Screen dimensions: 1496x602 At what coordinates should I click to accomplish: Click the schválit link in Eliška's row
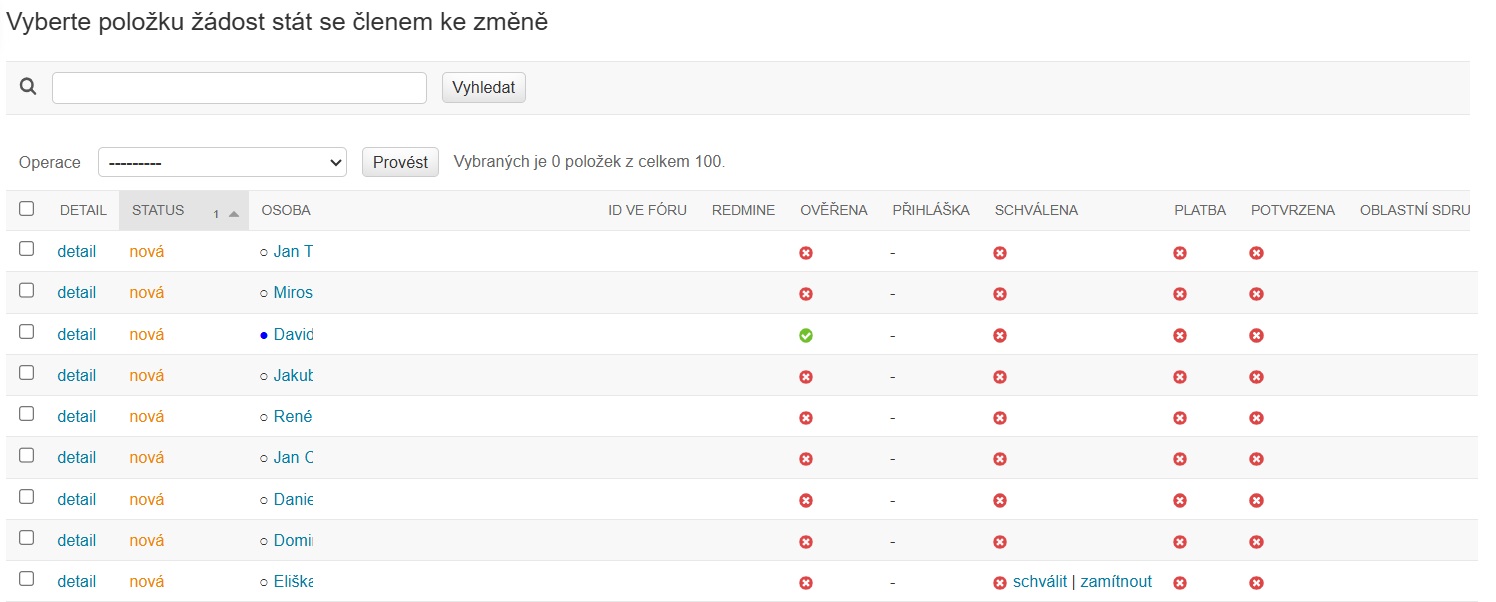click(1040, 582)
